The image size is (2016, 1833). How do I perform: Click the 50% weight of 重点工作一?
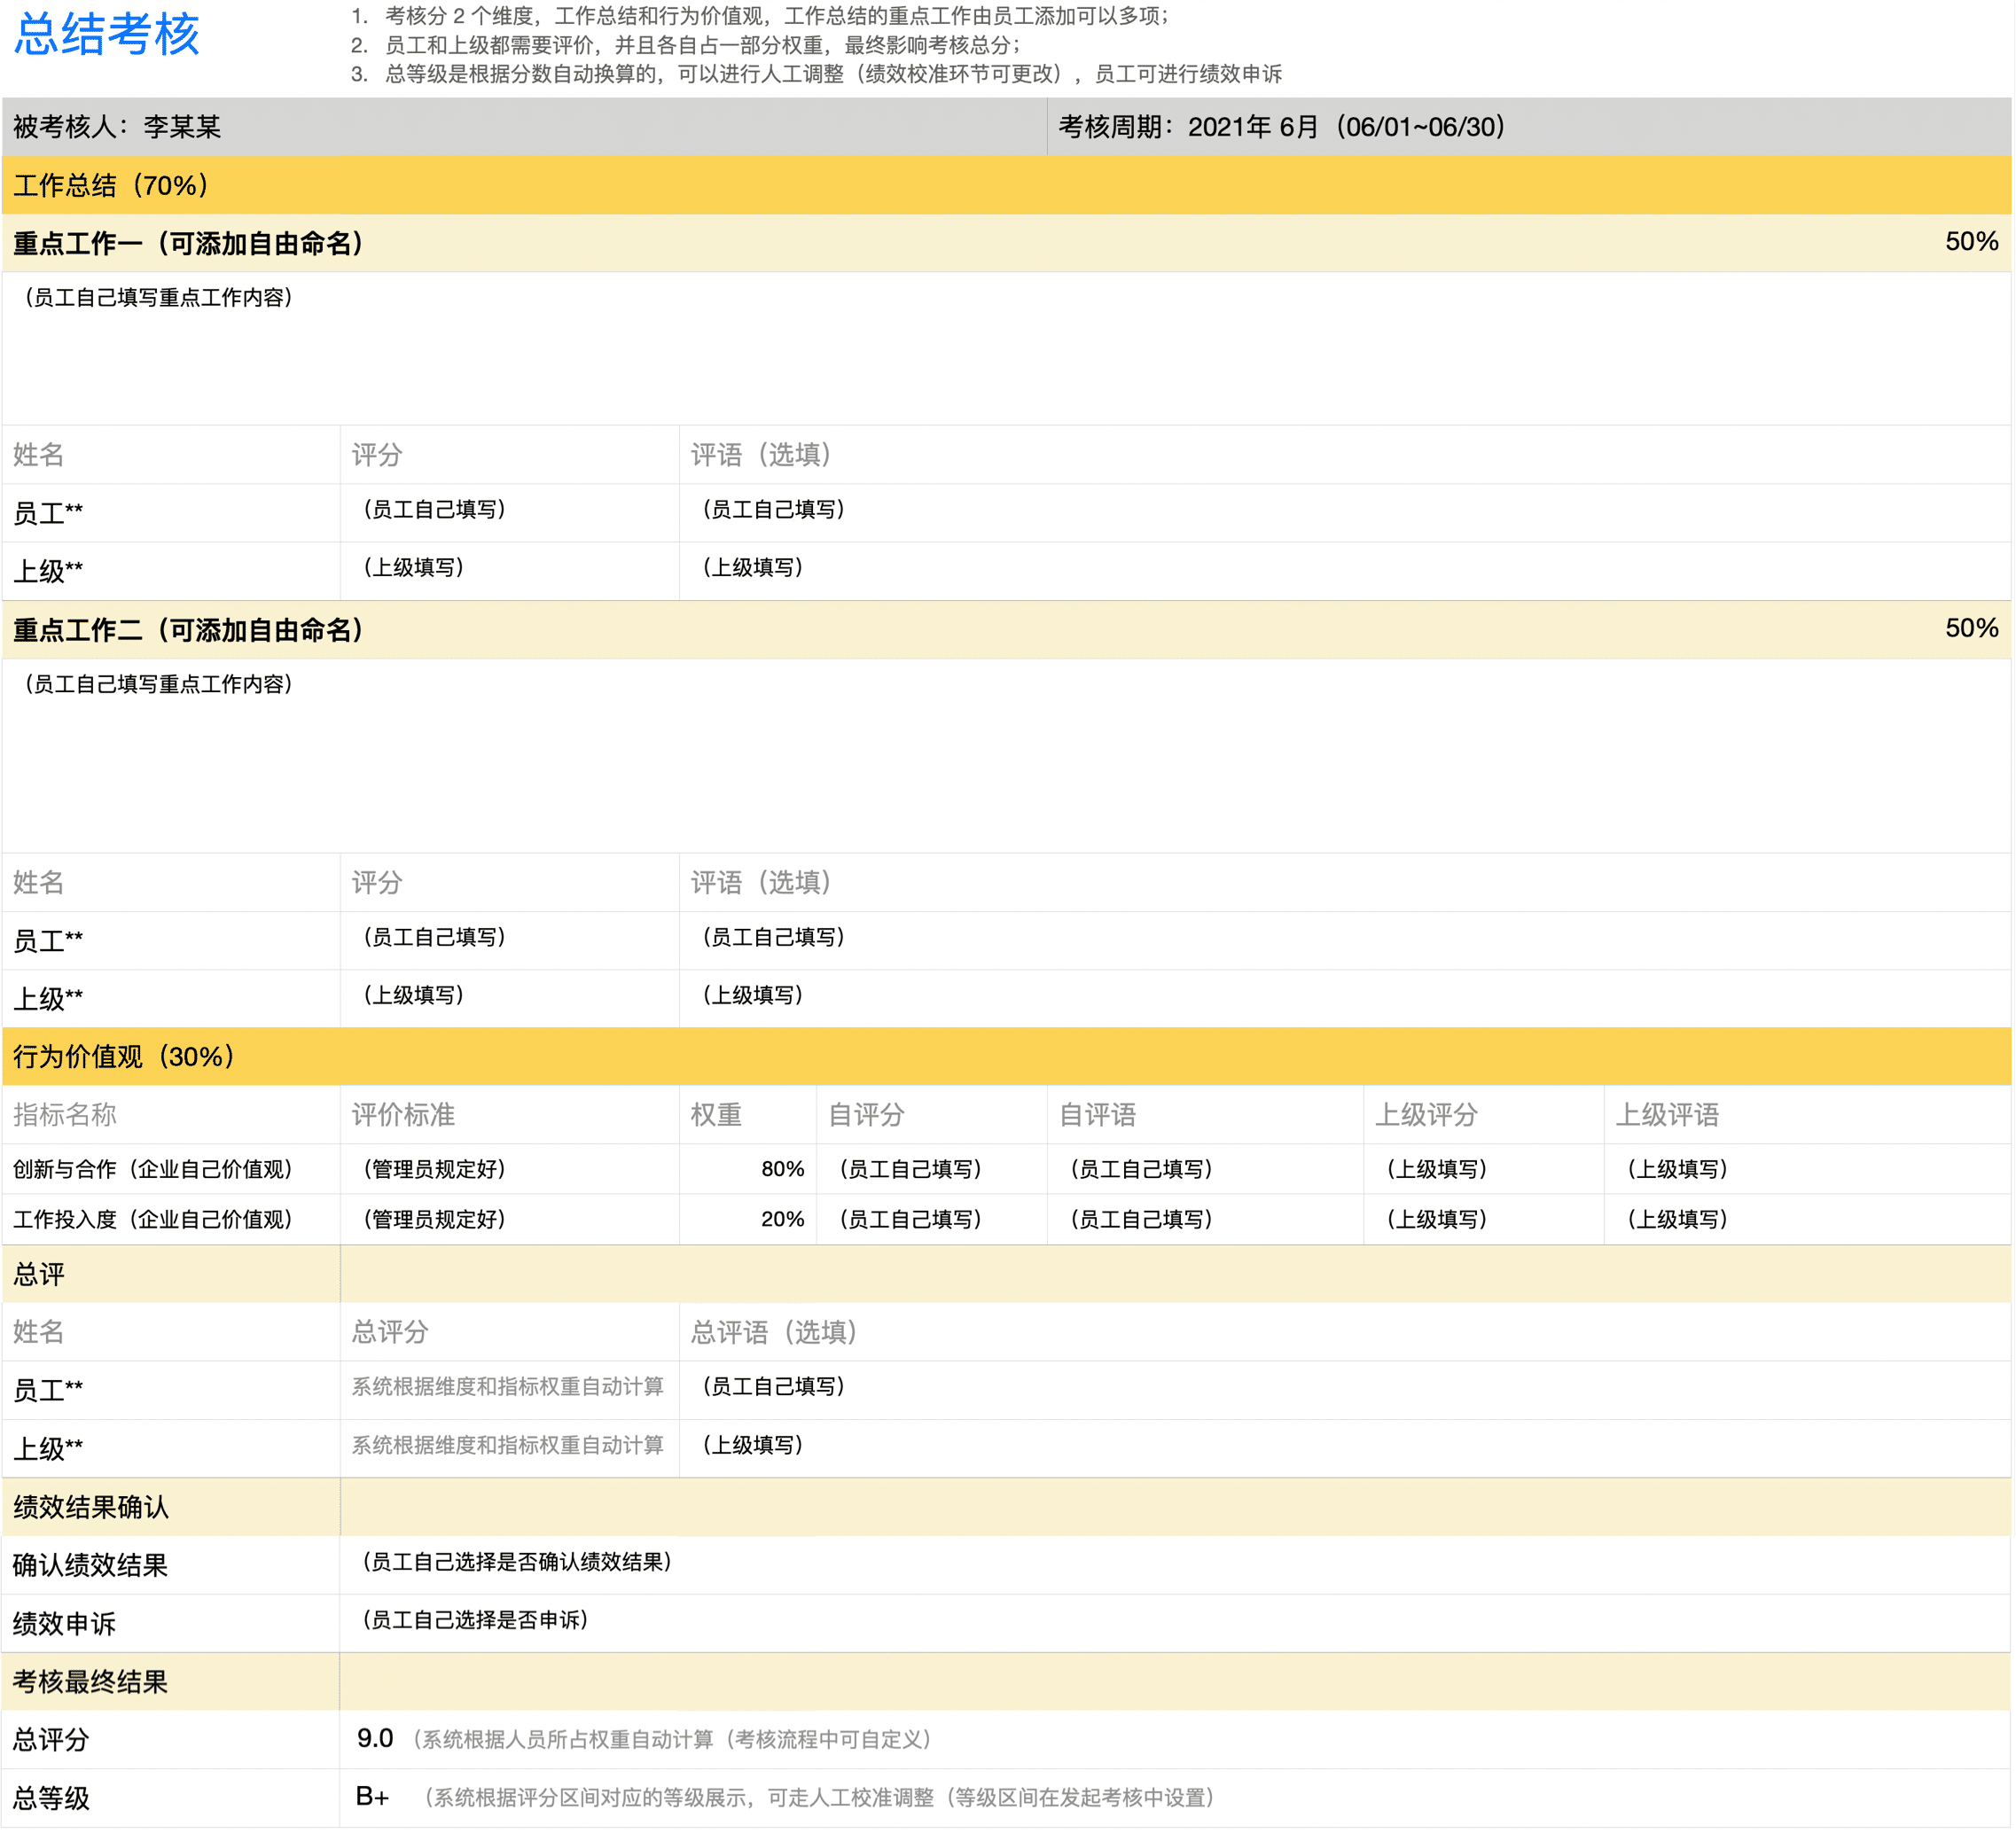(1971, 242)
